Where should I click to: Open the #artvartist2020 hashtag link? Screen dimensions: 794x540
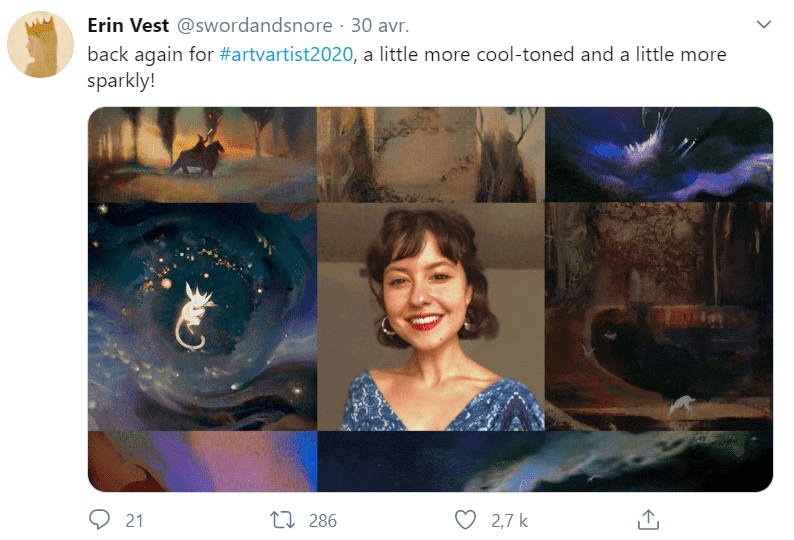tap(286, 54)
